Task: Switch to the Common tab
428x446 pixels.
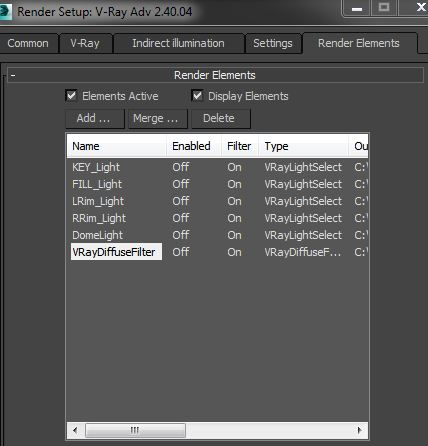Action: [29, 43]
